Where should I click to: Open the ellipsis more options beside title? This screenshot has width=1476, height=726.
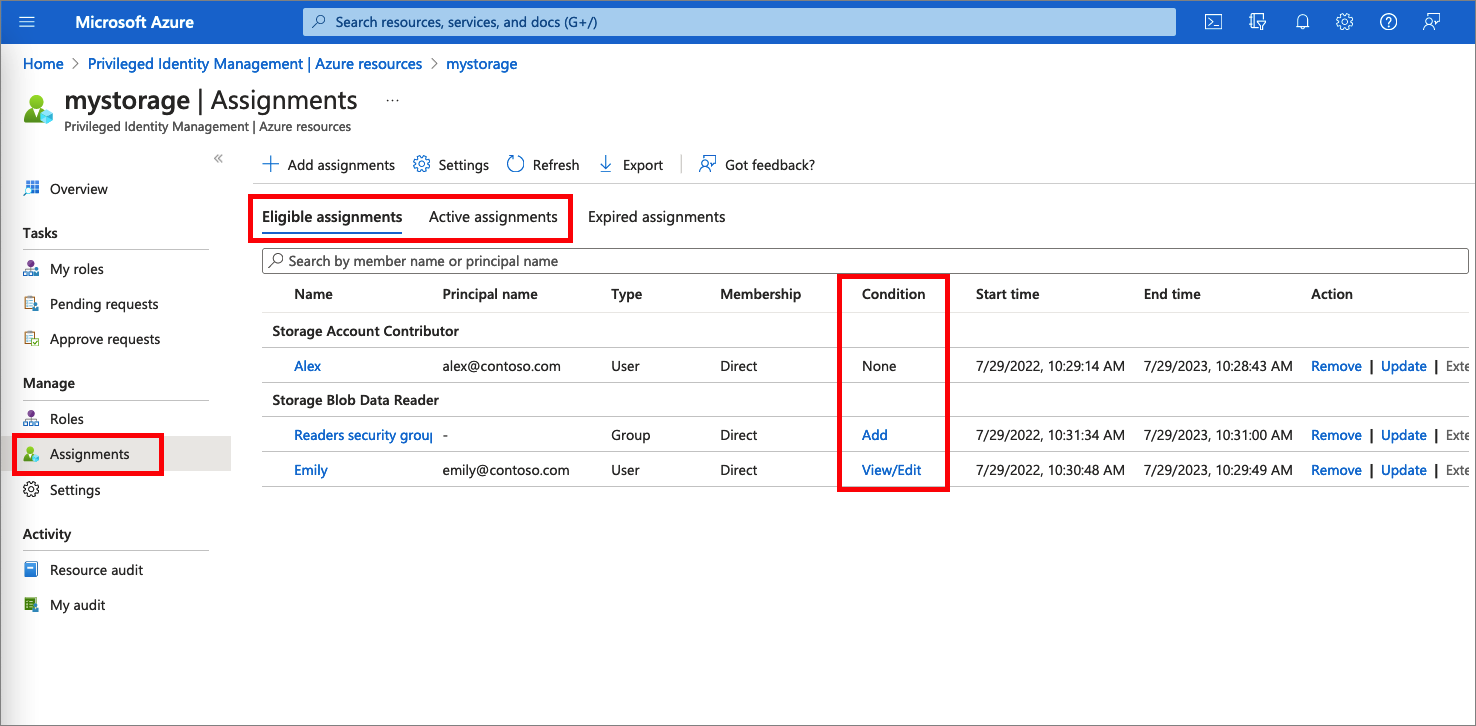(392, 101)
